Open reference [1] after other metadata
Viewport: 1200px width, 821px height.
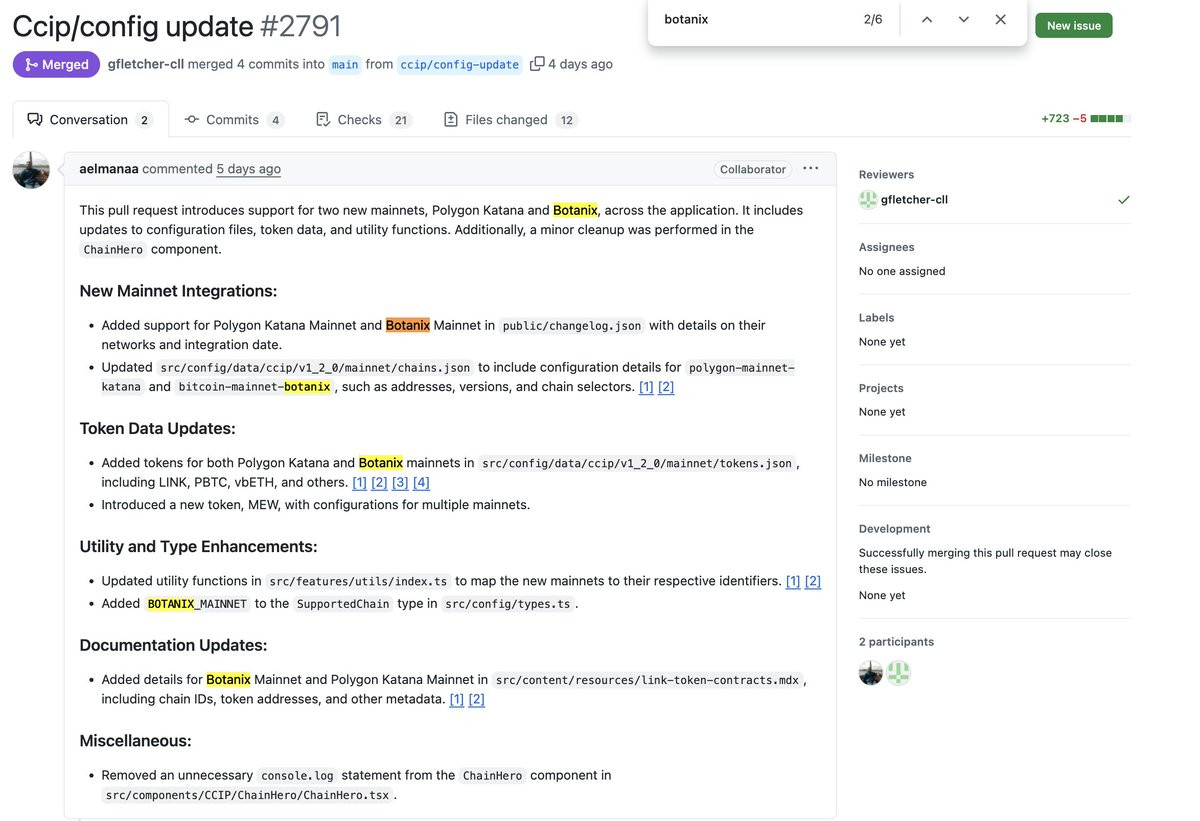click(456, 699)
